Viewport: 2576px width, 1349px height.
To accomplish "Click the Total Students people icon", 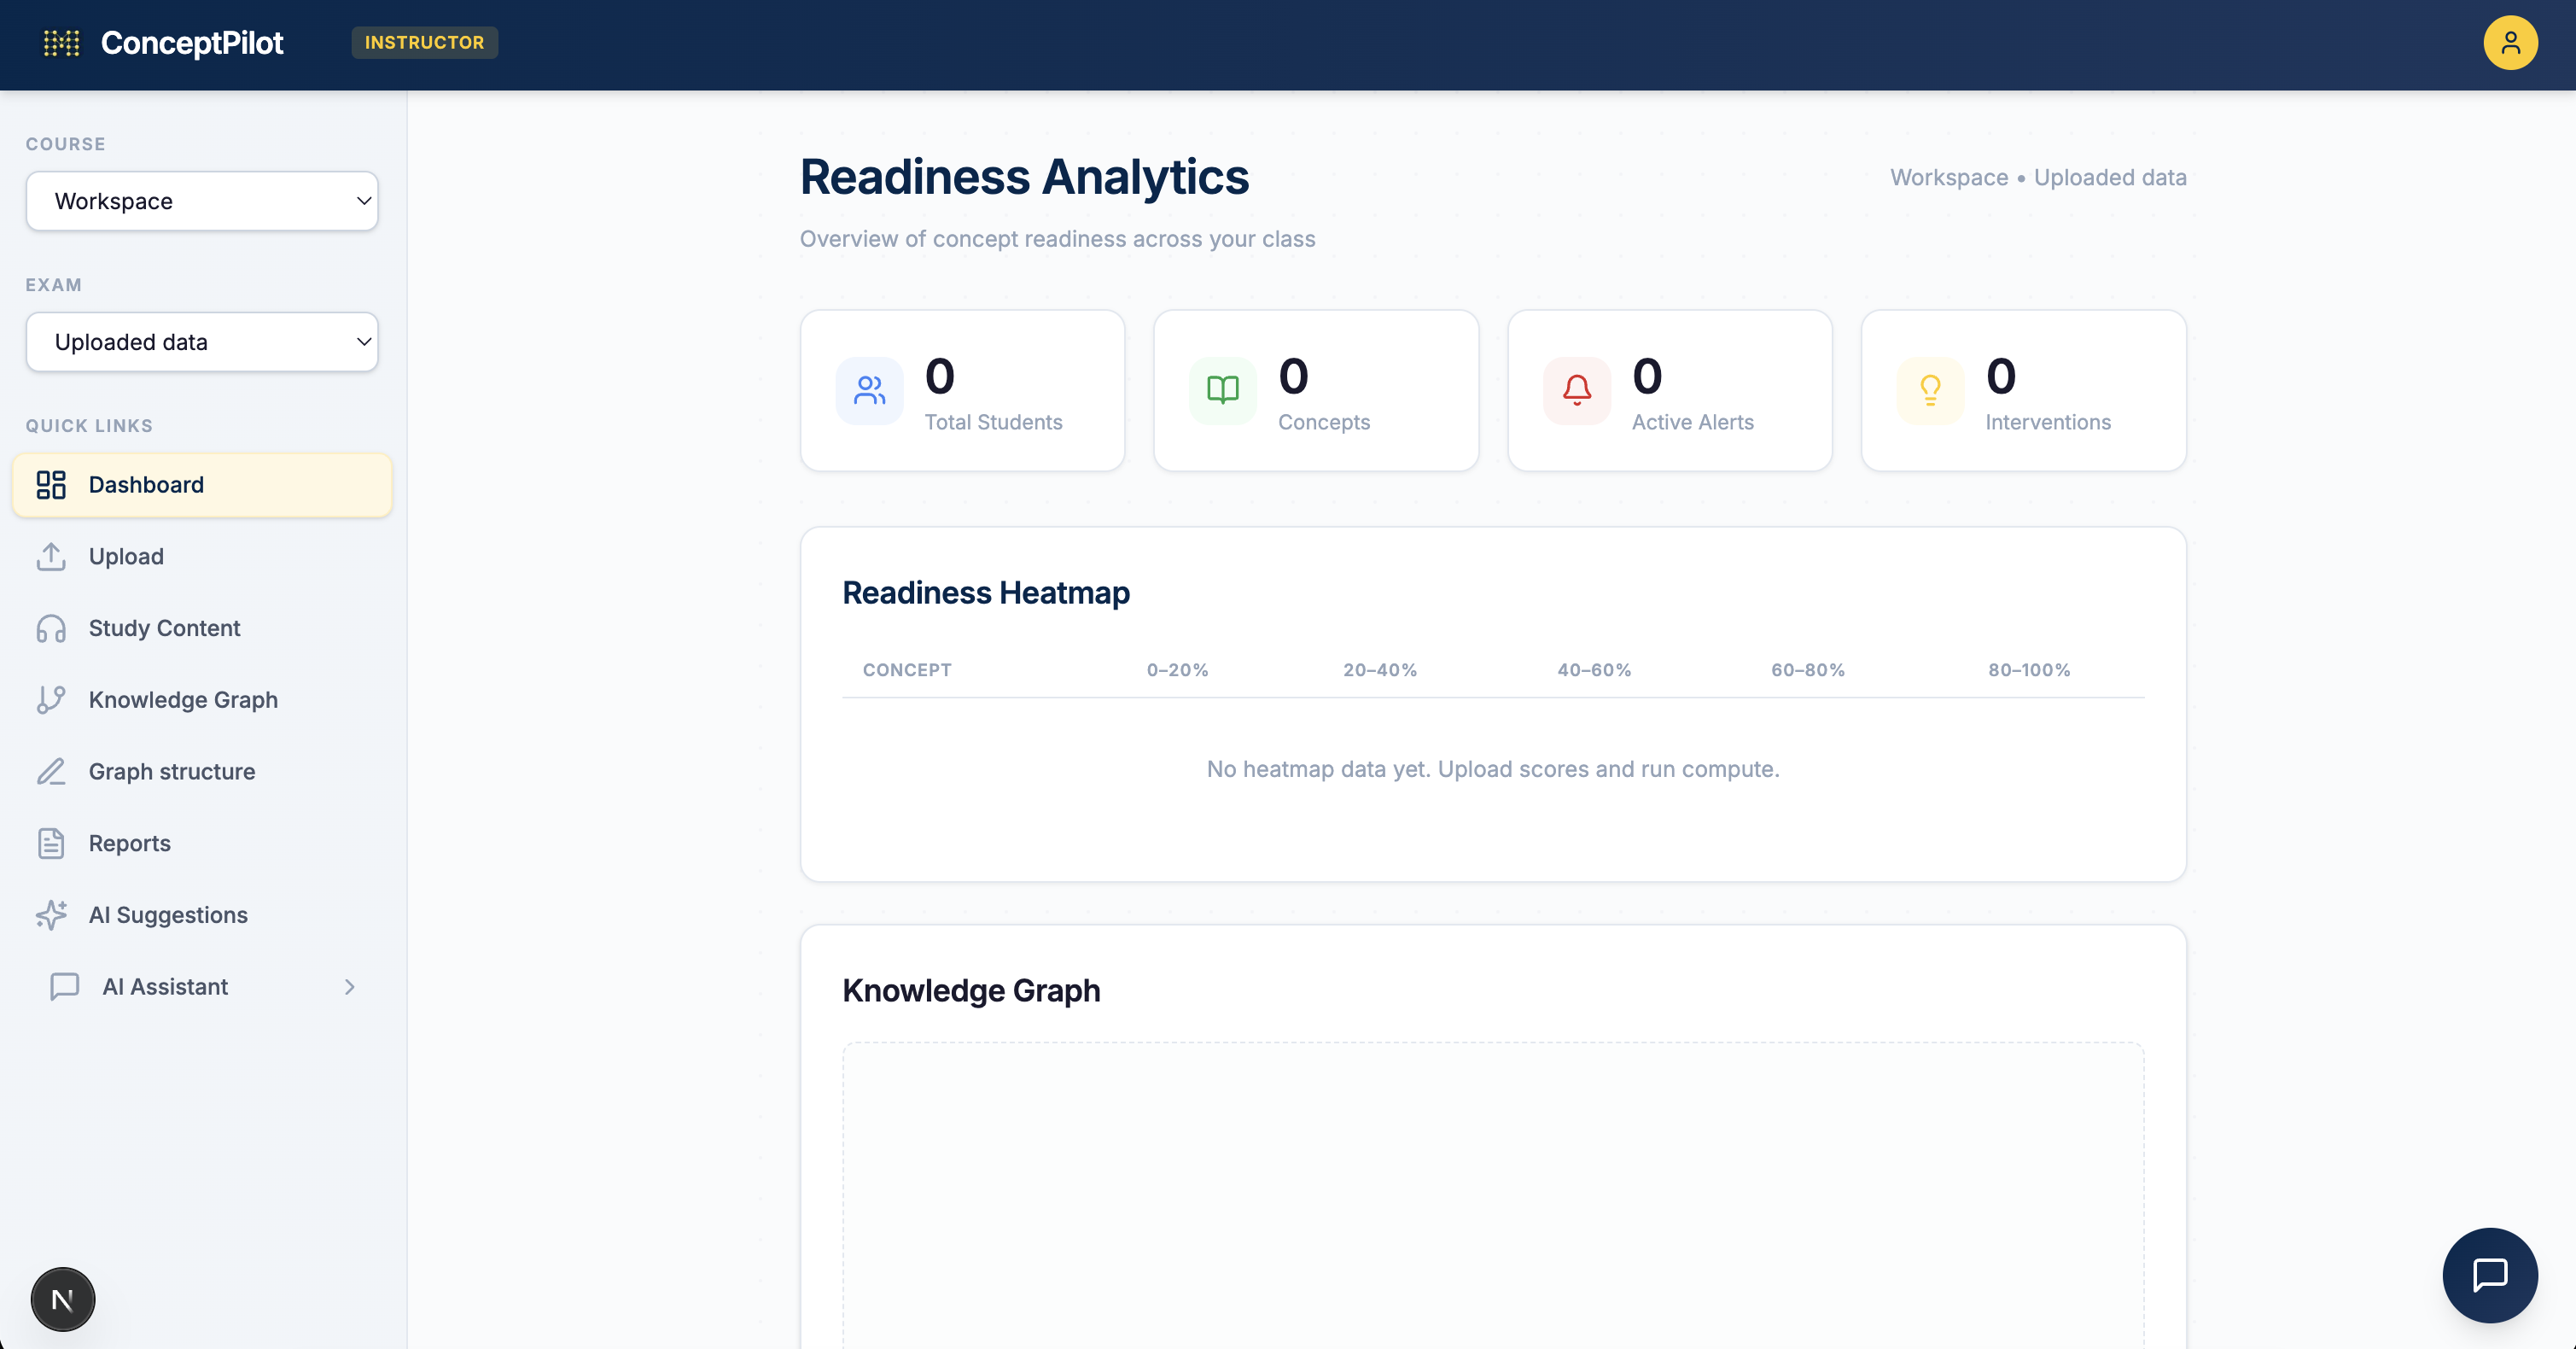I will click(x=869, y=390).
